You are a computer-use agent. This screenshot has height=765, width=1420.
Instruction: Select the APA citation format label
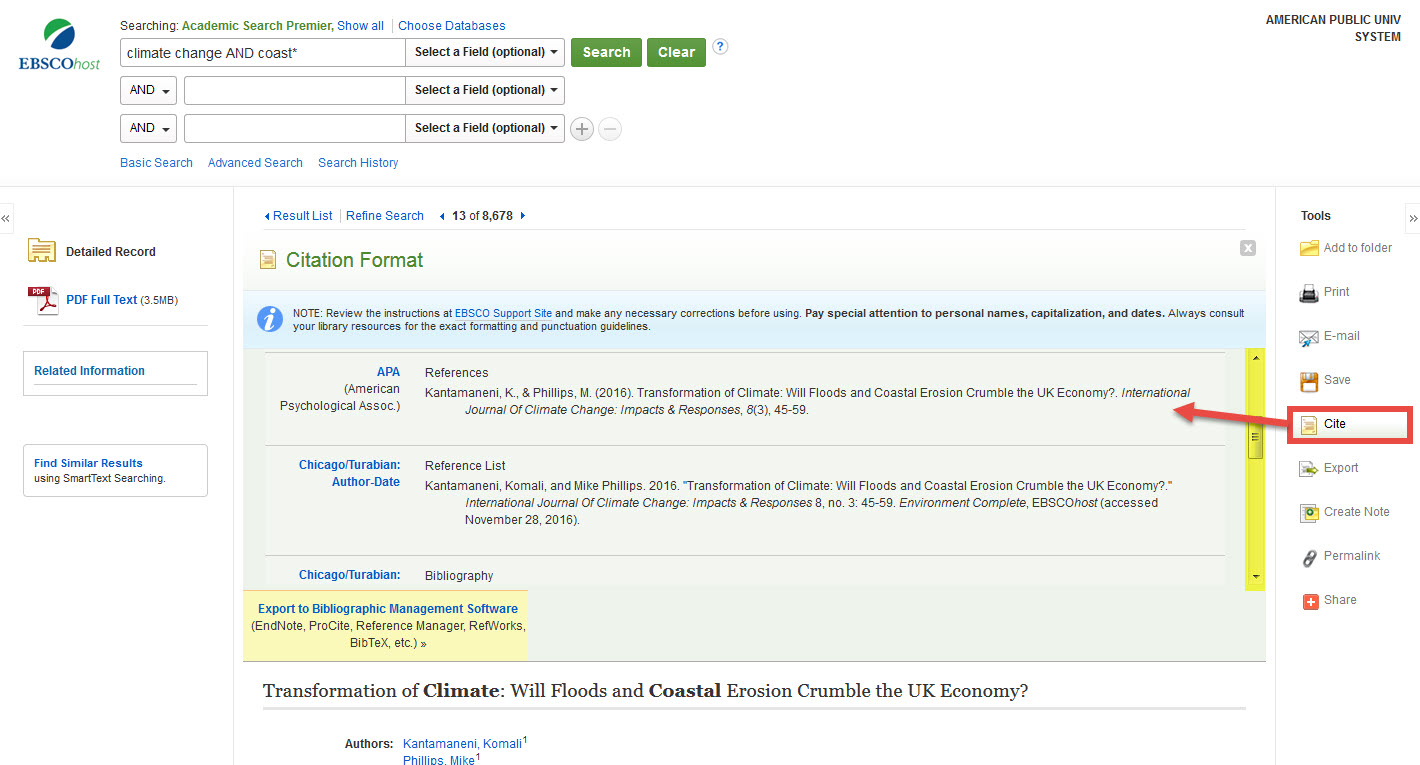[388, 372]
